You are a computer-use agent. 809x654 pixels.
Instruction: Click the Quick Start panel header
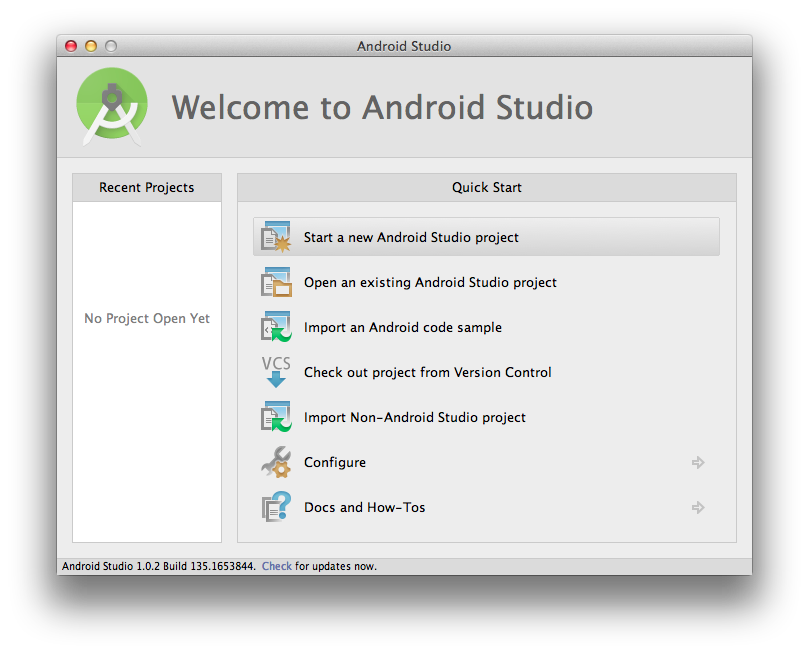(x=486, y=187)
